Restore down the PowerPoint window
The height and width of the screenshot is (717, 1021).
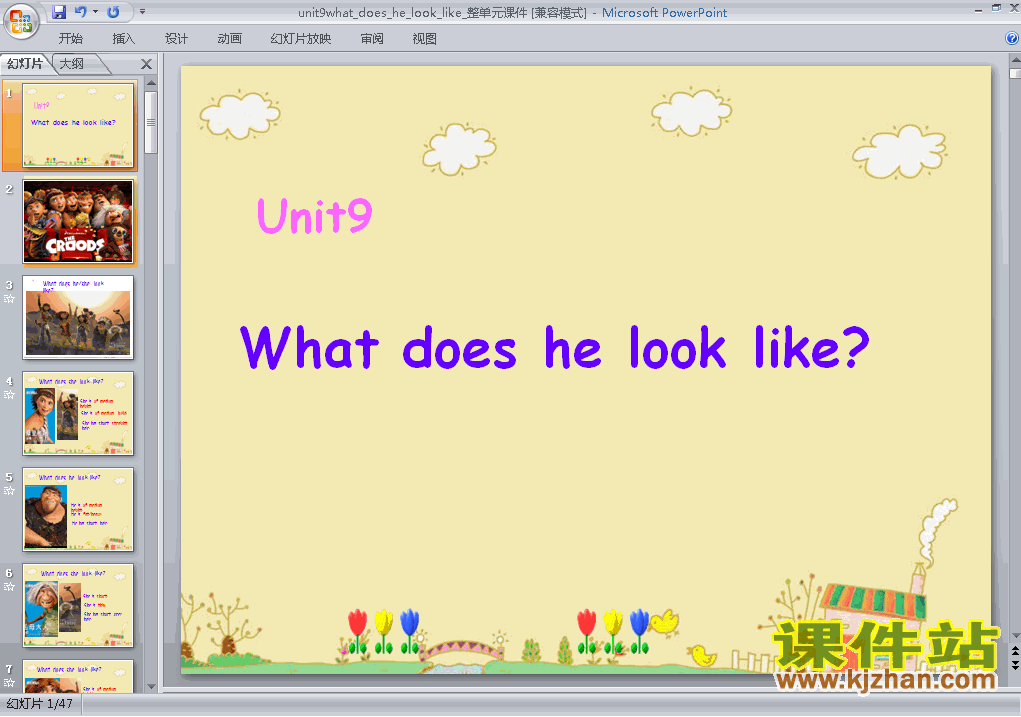pyautogui.click(x=997, y=8)
